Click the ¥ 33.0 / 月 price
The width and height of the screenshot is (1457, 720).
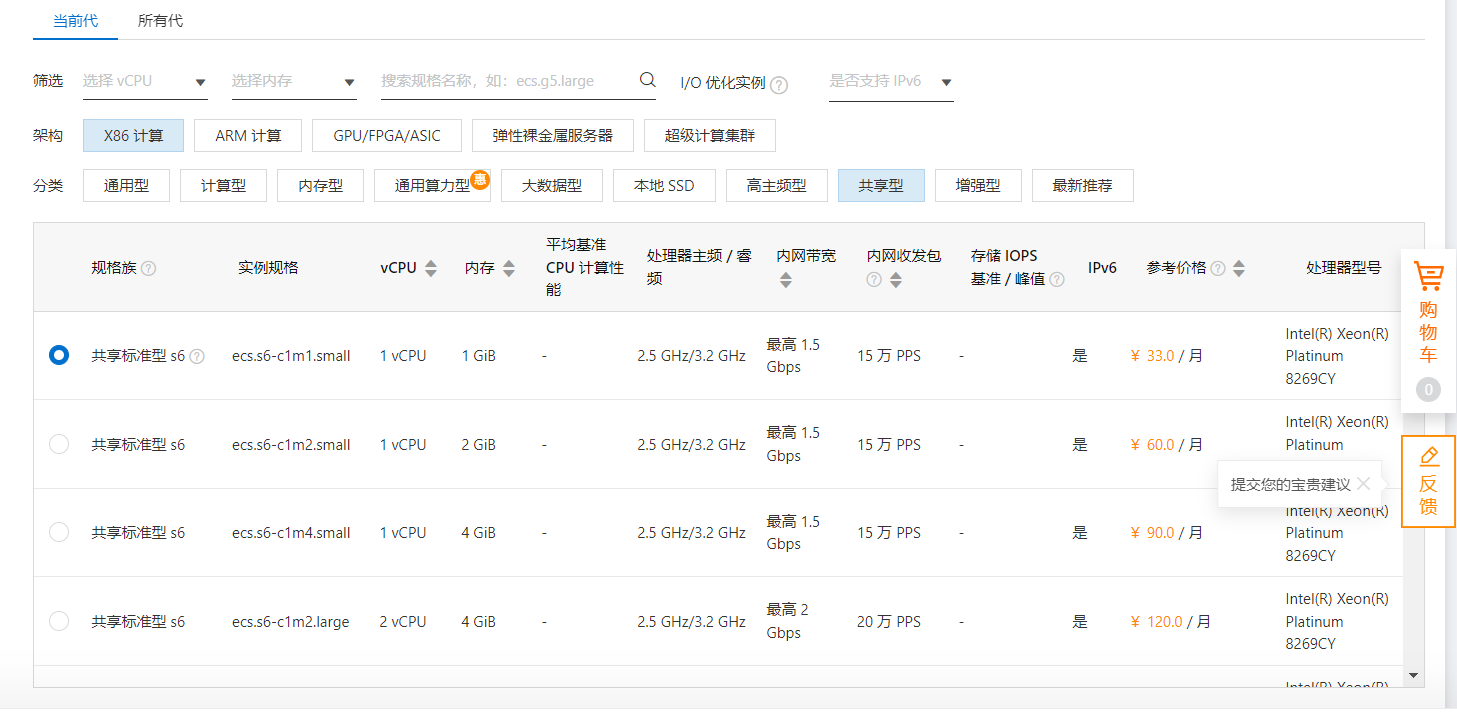point(1166,355)
